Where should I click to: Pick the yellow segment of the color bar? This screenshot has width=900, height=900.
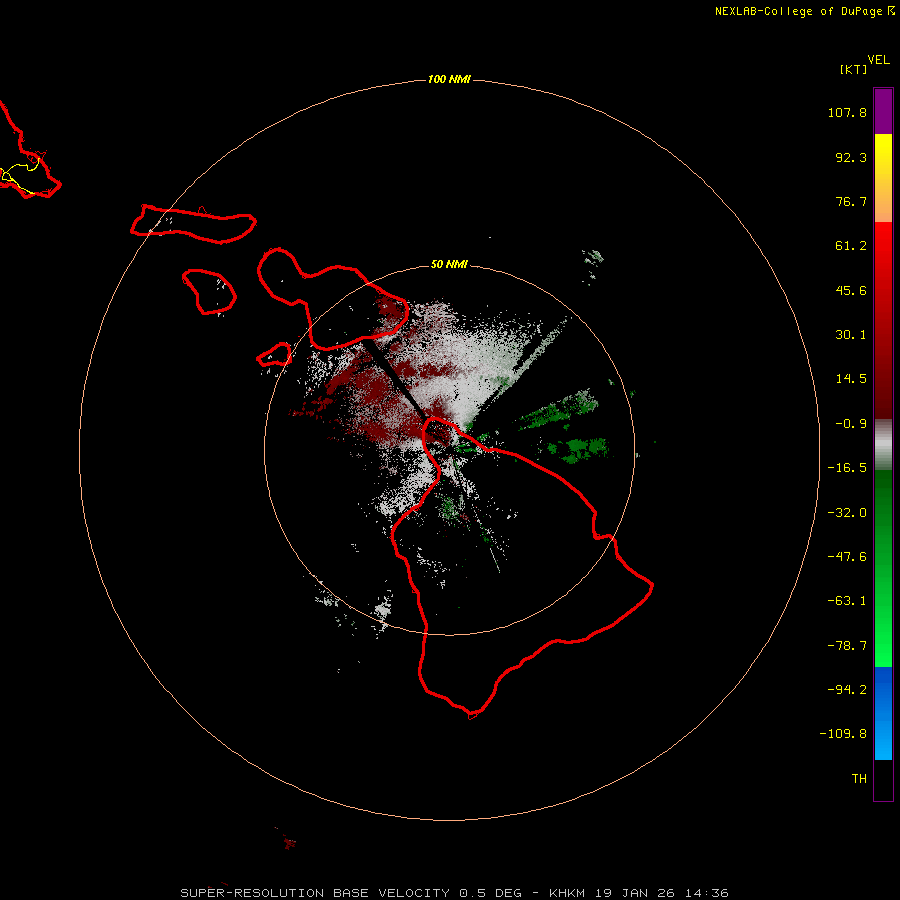883,156
